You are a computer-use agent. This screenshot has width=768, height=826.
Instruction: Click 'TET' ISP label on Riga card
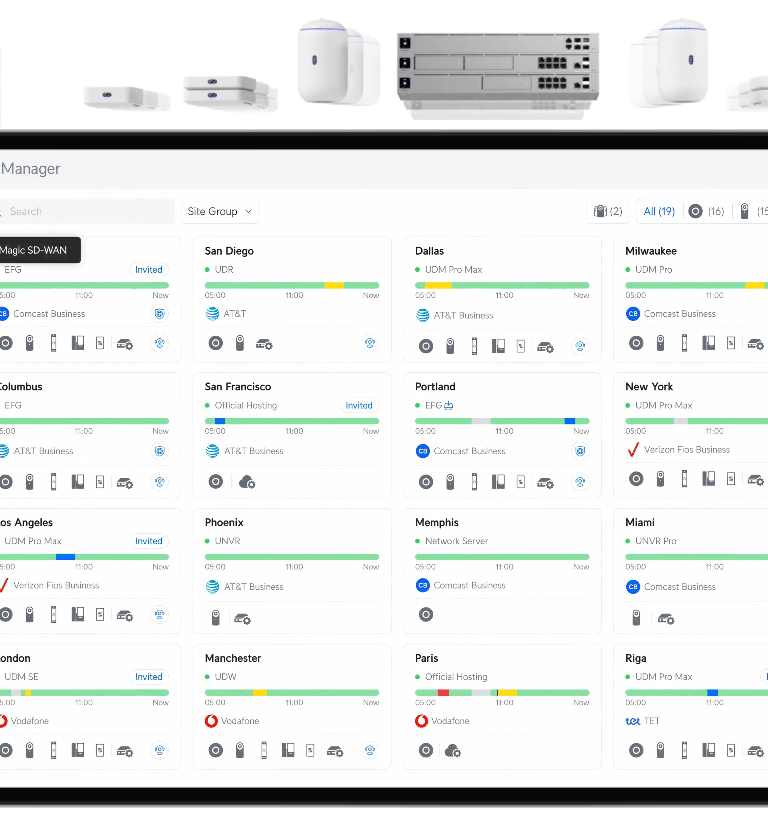pyautogui.click(x=652, y=721)
